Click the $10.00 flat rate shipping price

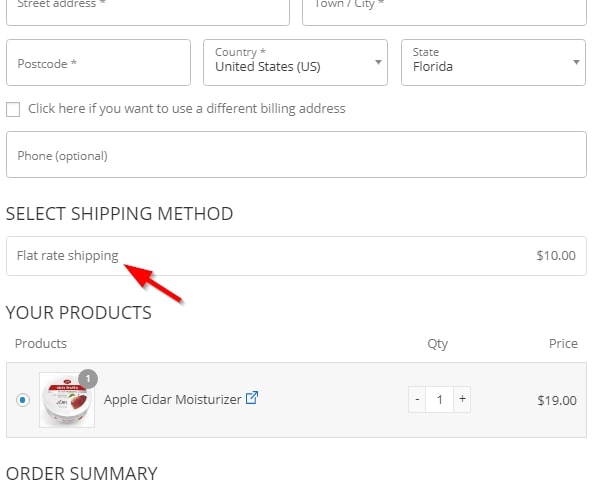click(556, 255)
